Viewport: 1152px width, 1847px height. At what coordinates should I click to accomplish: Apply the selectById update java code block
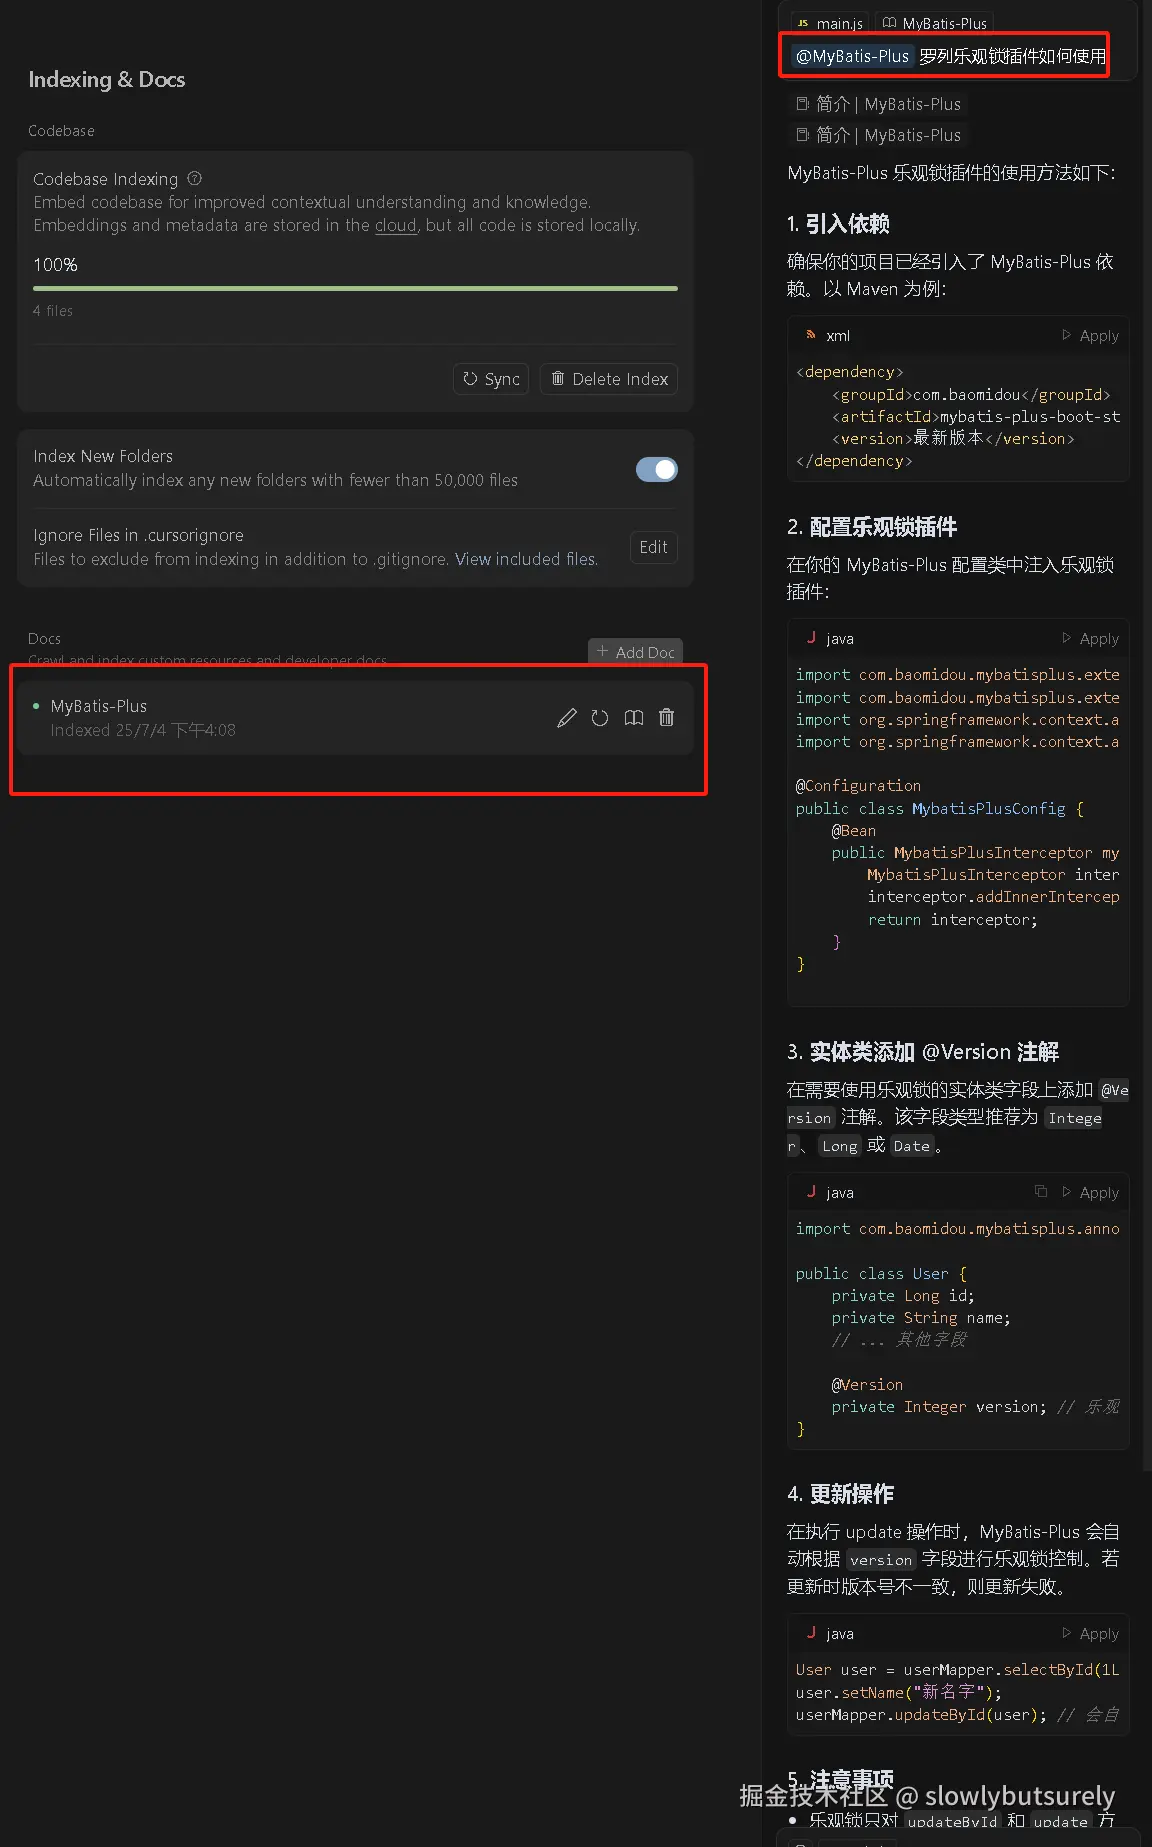point(1090,1634)
